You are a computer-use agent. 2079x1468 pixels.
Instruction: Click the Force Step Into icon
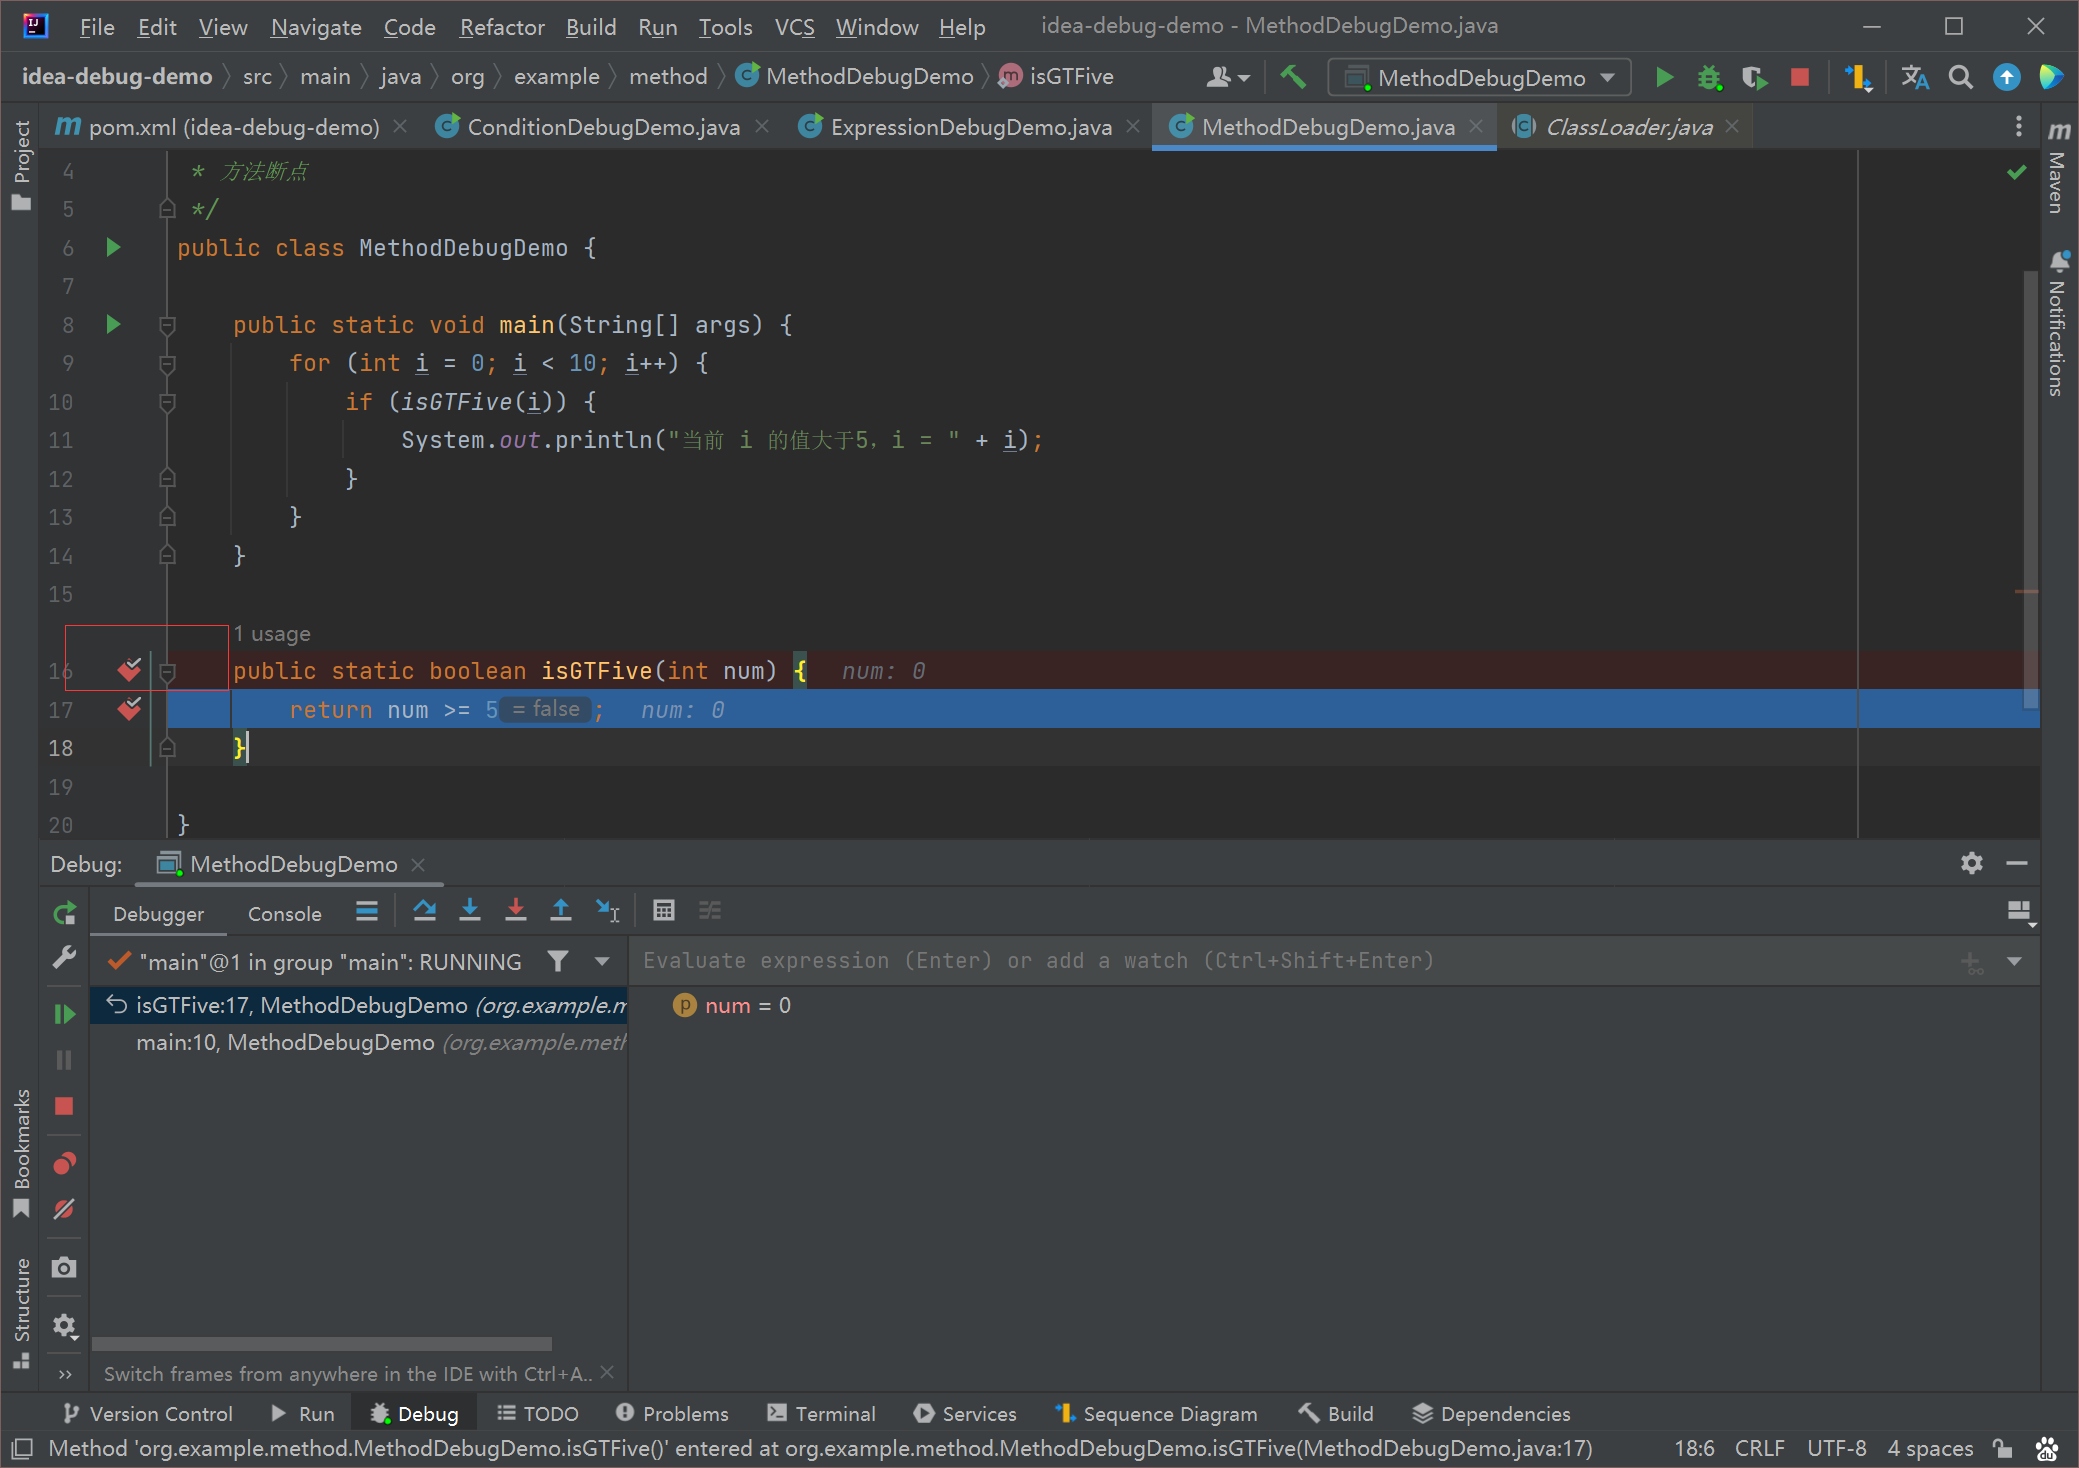tap(516, 910)
